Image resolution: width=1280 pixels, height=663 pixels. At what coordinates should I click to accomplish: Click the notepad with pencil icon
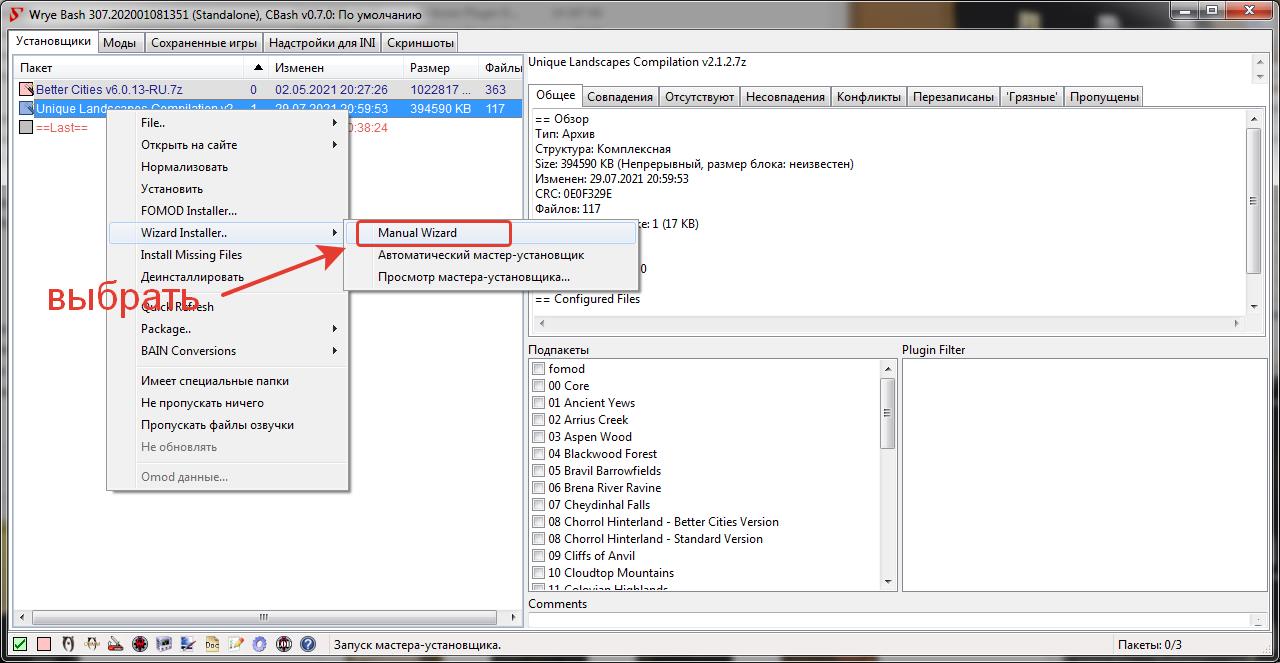[x=236, y=644]
